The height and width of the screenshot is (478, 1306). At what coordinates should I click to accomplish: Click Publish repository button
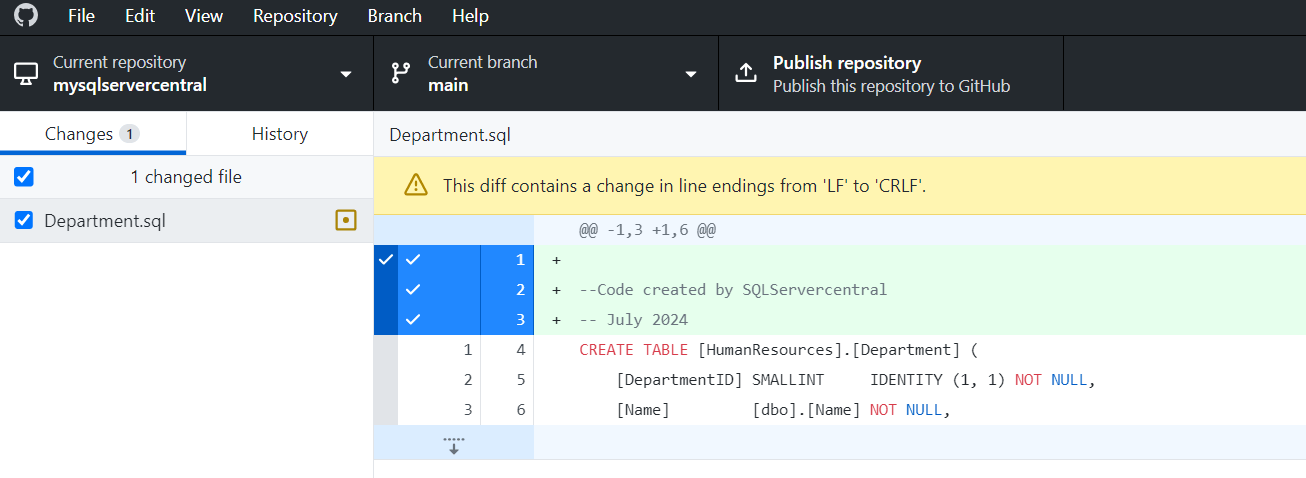tap(890, 73)
